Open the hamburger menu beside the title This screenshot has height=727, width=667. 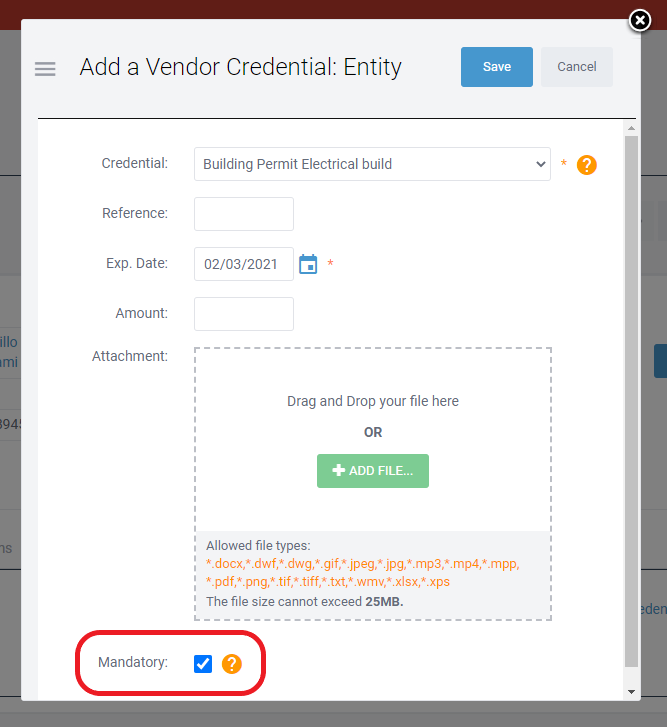pyautogui.click(x=45, y=68)
